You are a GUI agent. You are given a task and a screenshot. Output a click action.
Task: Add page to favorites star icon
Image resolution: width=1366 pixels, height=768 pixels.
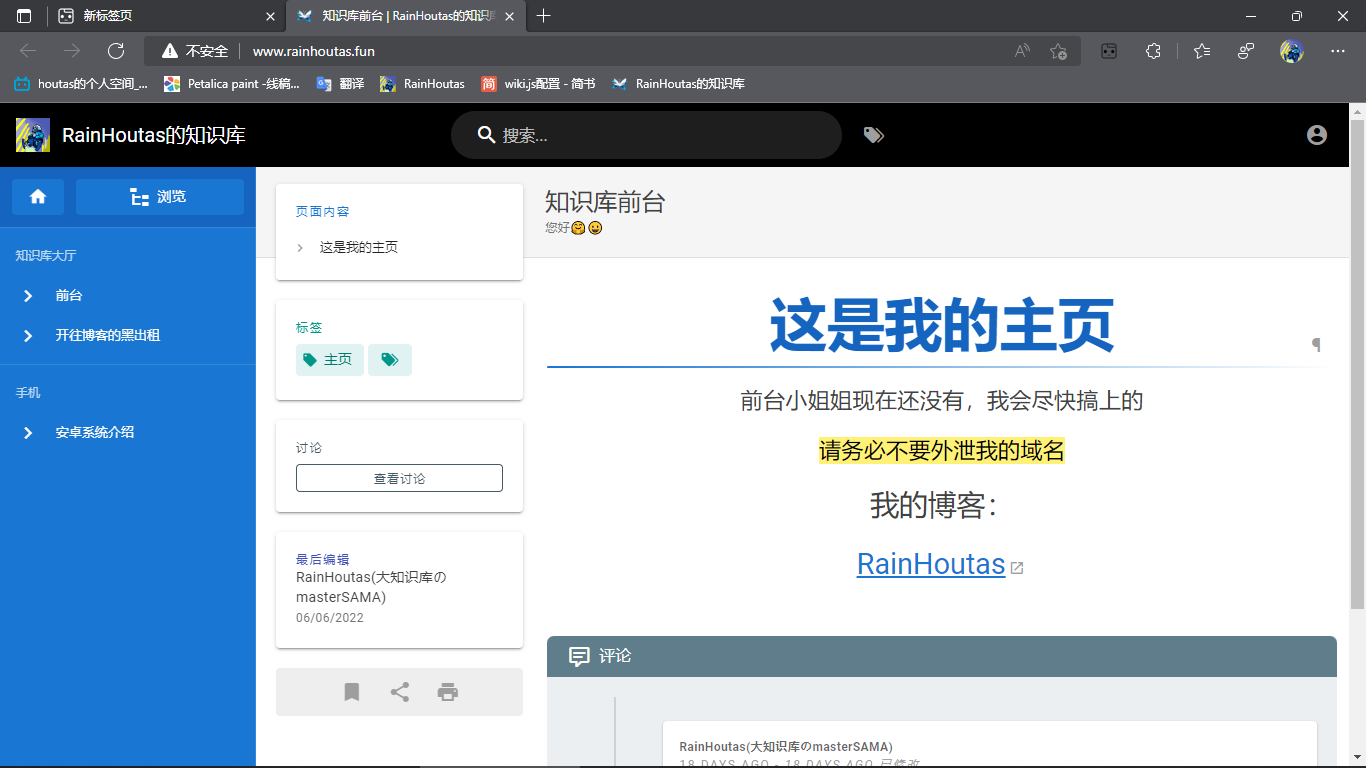(1059, 51)
